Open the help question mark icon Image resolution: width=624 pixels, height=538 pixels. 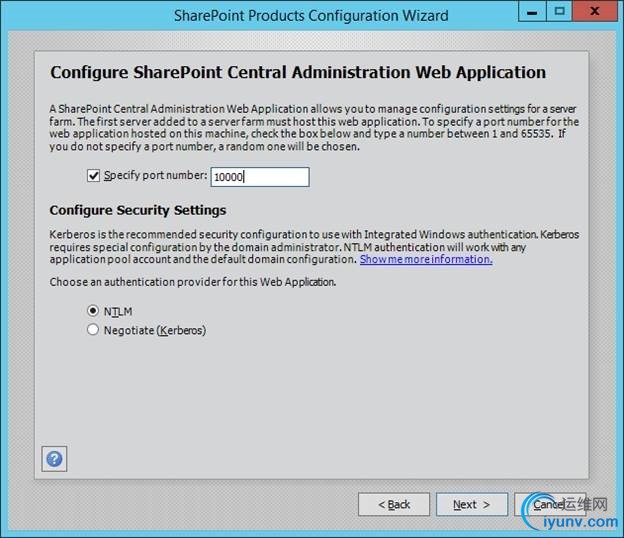pyautogui.click(x=54, y=459)
